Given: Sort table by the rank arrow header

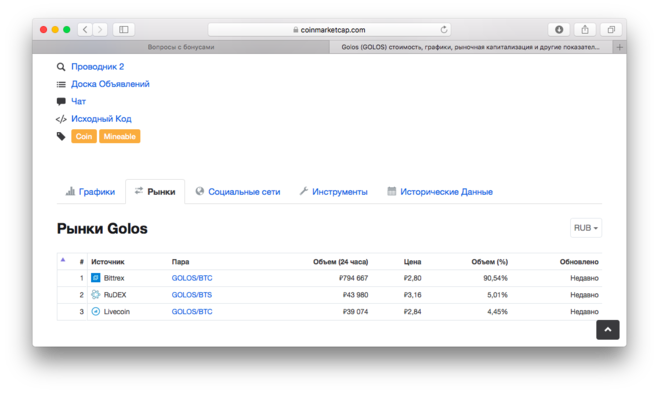Looking at the screenshot, I should tap(63, 260).
